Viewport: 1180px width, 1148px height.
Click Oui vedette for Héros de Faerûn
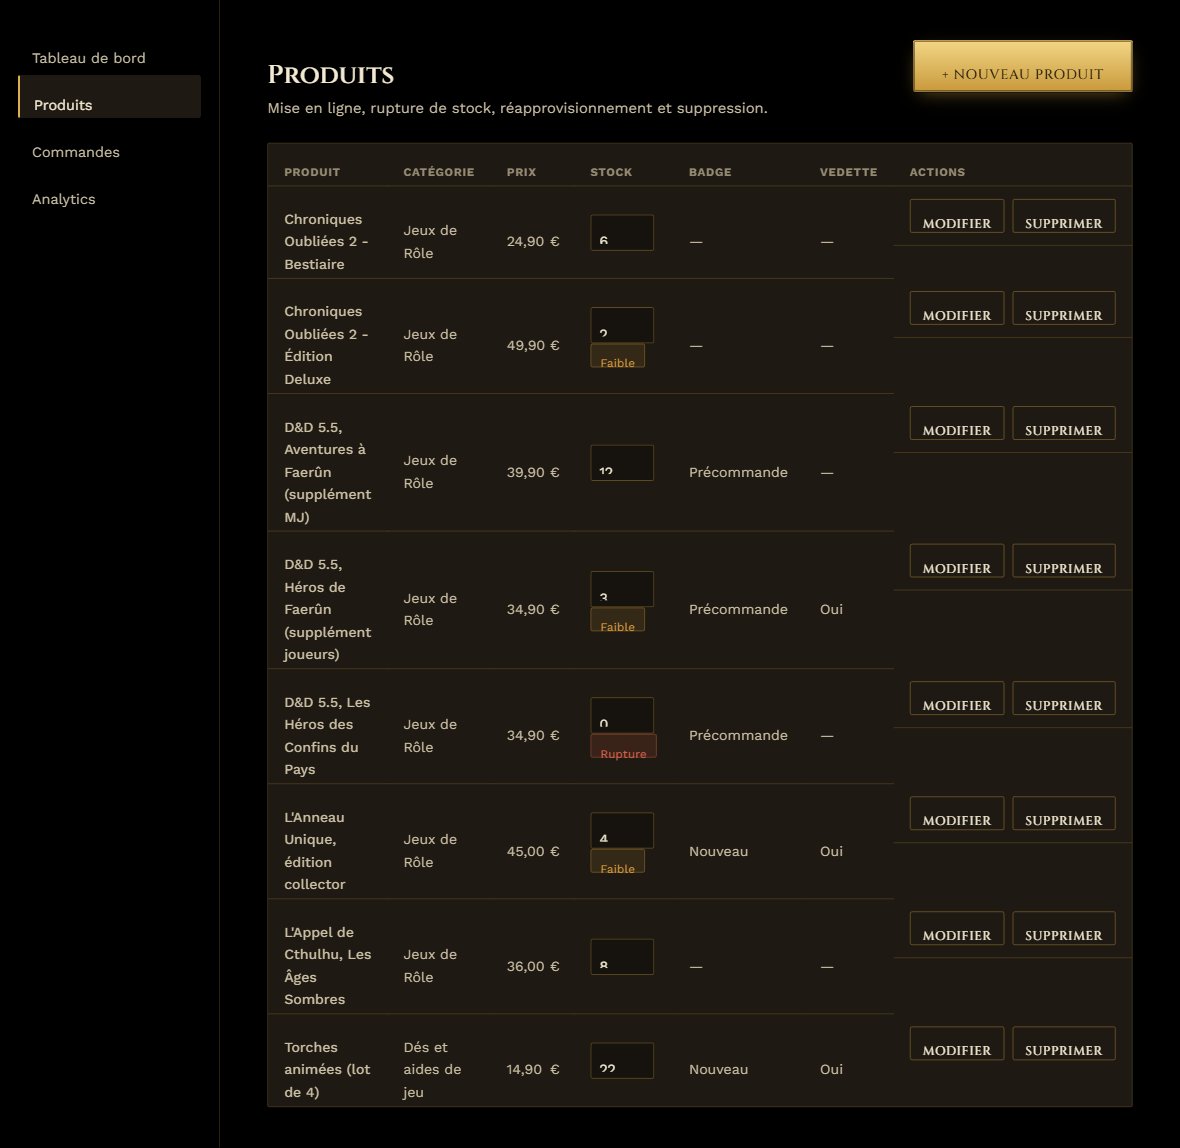point(831,609)
